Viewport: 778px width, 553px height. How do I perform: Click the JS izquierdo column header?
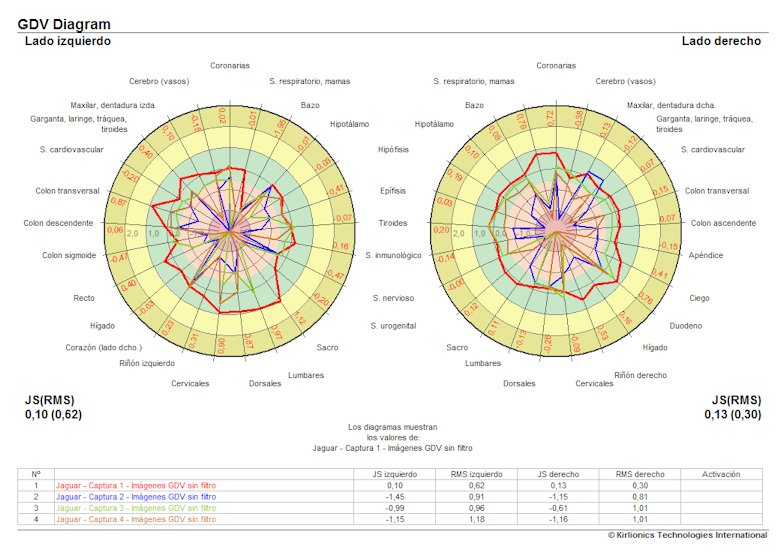(x=396, y=473)
